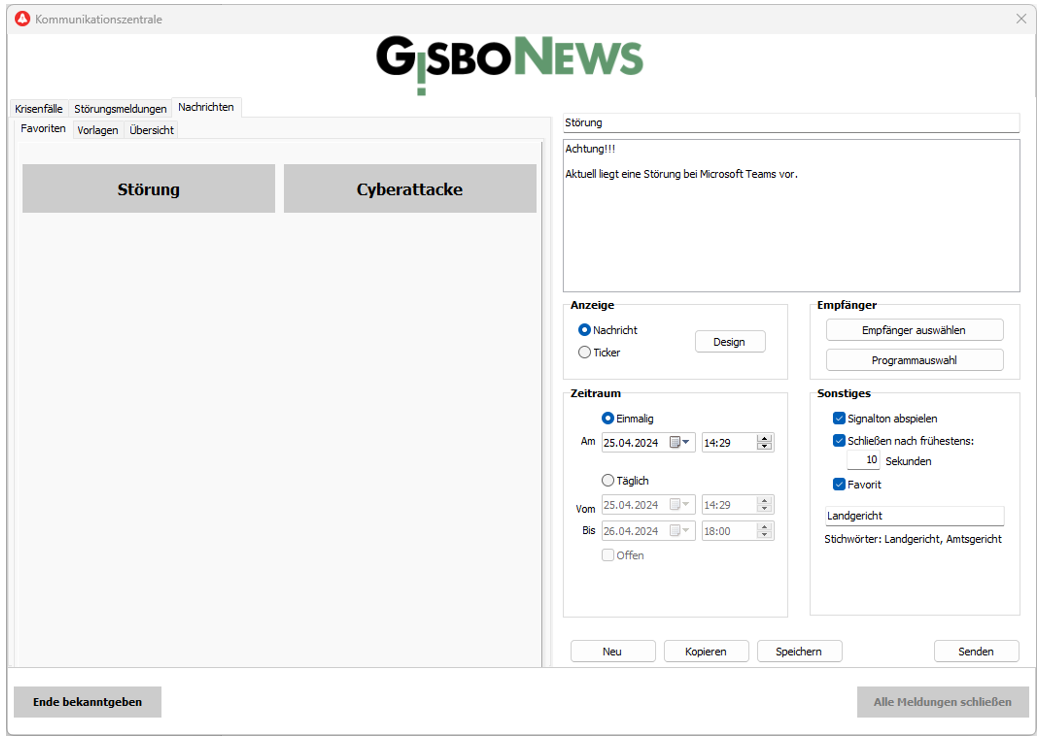This screenshot has height=743, width=1042.
Task: Open the calendar dropdown for the Am date
Action: click(679, 443)
